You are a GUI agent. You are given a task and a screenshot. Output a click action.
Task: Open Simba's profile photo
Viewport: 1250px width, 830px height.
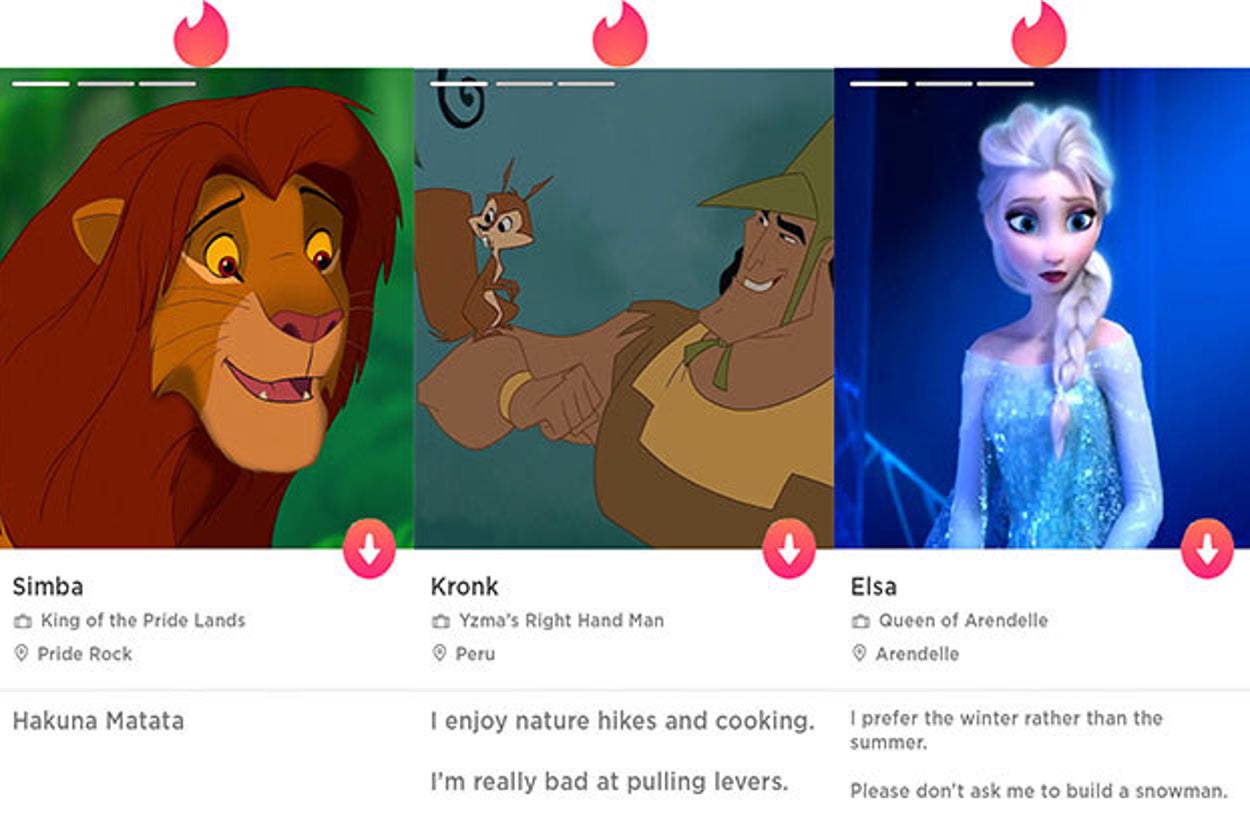pos(206,308)
